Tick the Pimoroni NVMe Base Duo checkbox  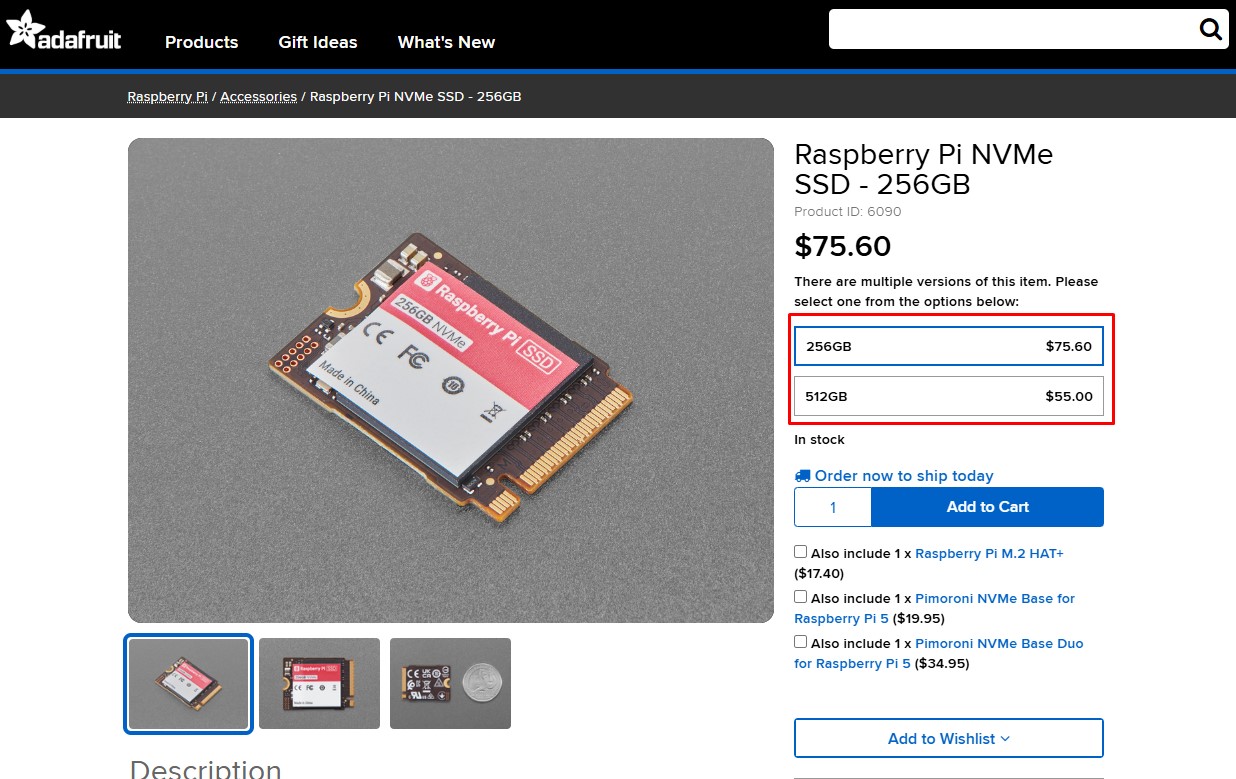801,642
